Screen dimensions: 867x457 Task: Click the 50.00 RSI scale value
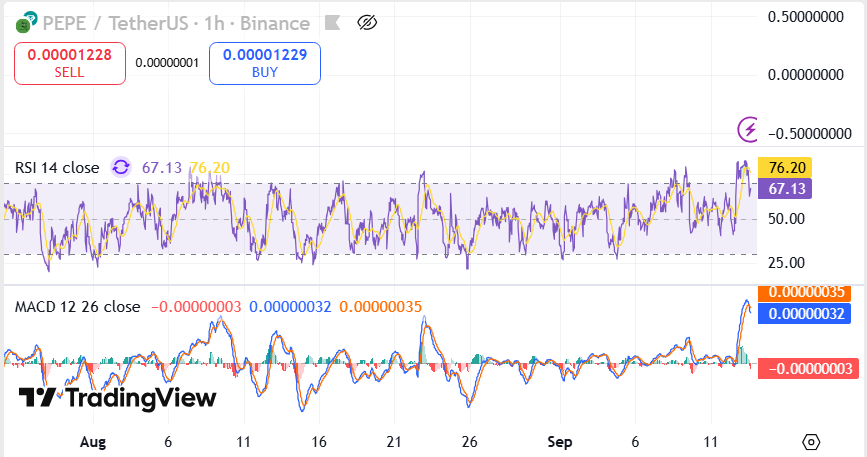[786, 219]
